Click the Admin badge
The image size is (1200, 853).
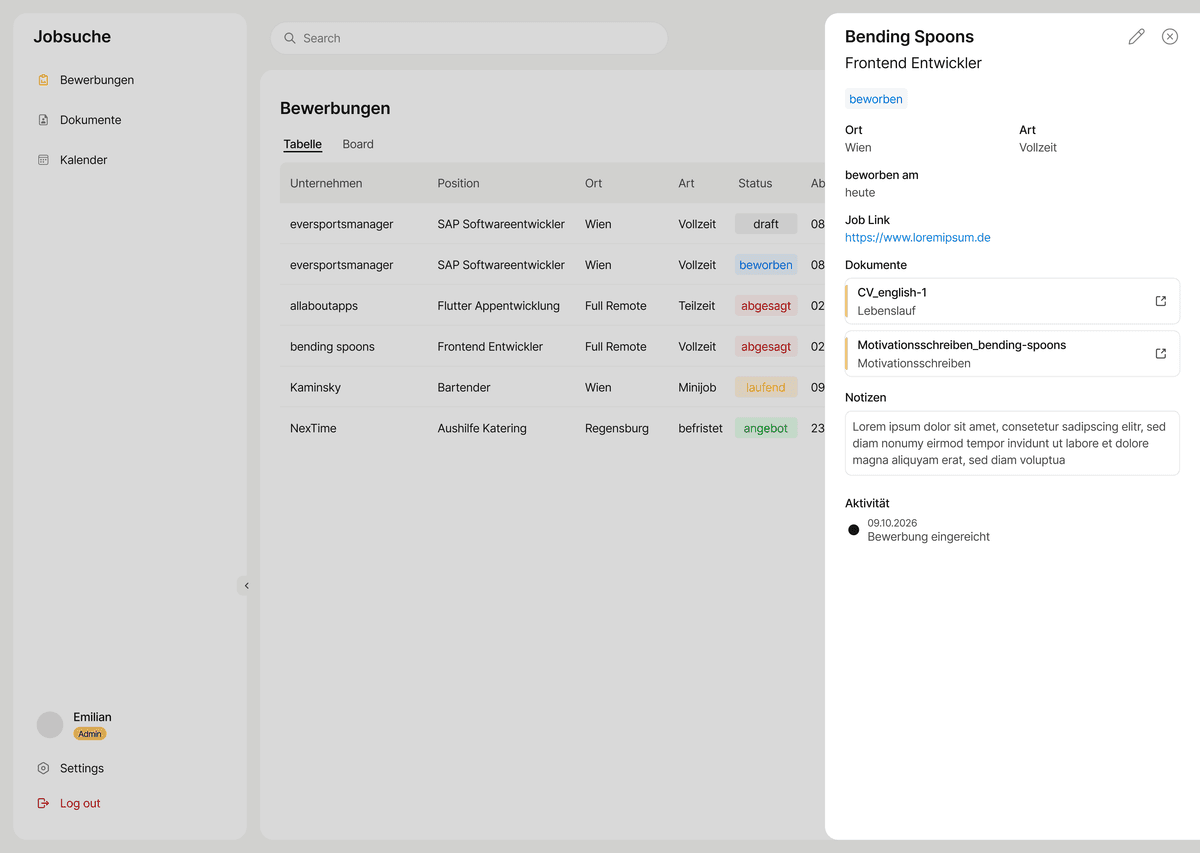click(x=90, y=734)
